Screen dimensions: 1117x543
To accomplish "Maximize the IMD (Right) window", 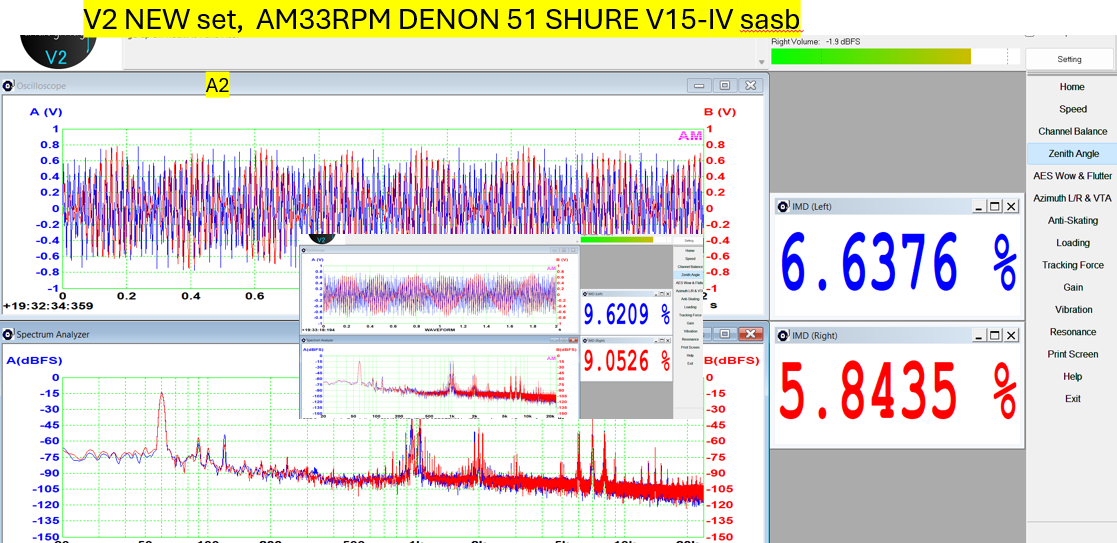I will point(996,335).
